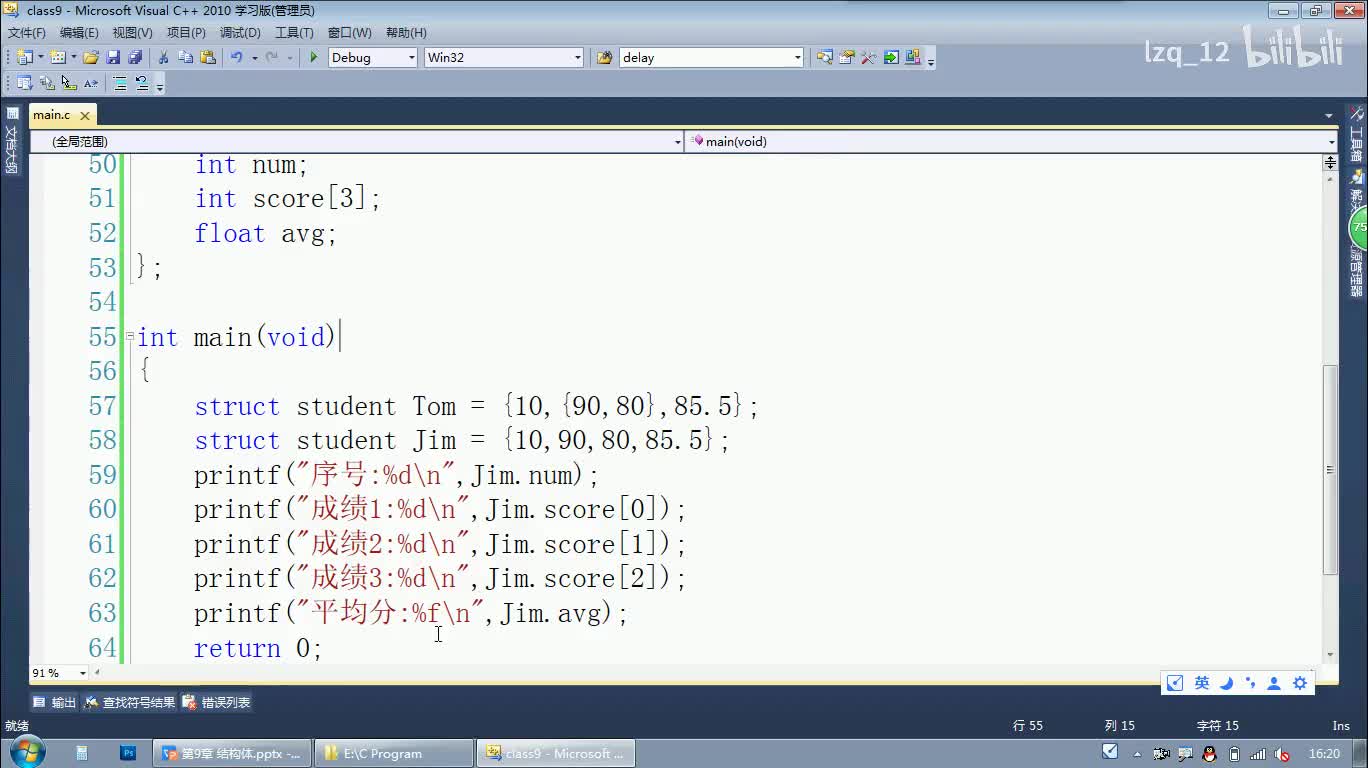Open the Win32 platform dropdown
The width and height of the screenshot is (1368, 768).
[577, 58]
